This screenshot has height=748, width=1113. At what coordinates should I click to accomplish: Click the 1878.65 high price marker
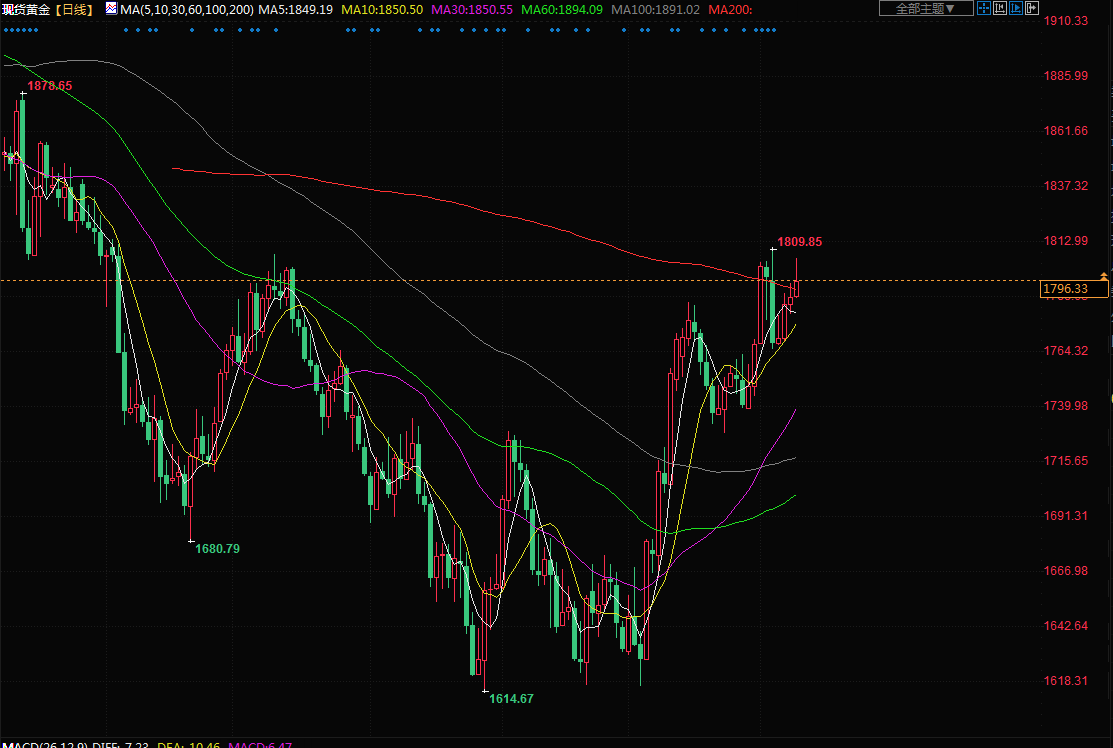[49, 86]
